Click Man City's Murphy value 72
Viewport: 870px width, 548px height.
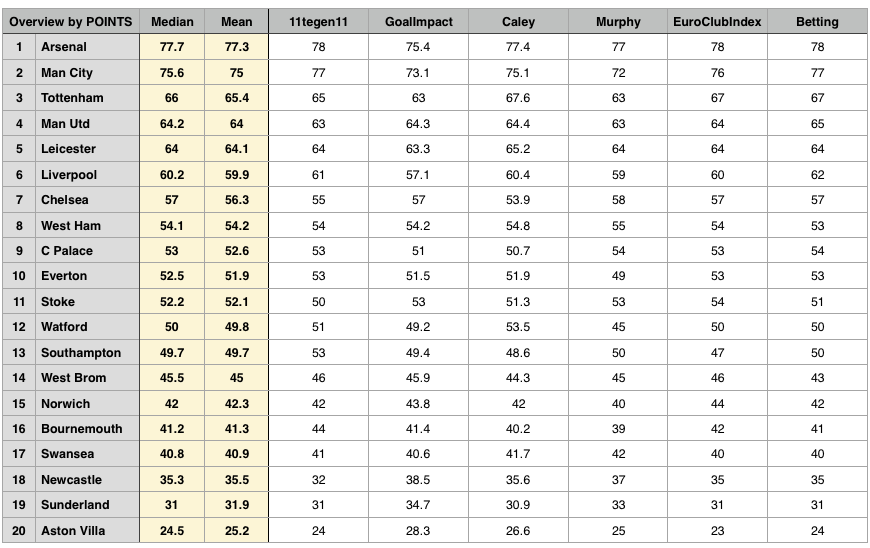click(618, 73)
